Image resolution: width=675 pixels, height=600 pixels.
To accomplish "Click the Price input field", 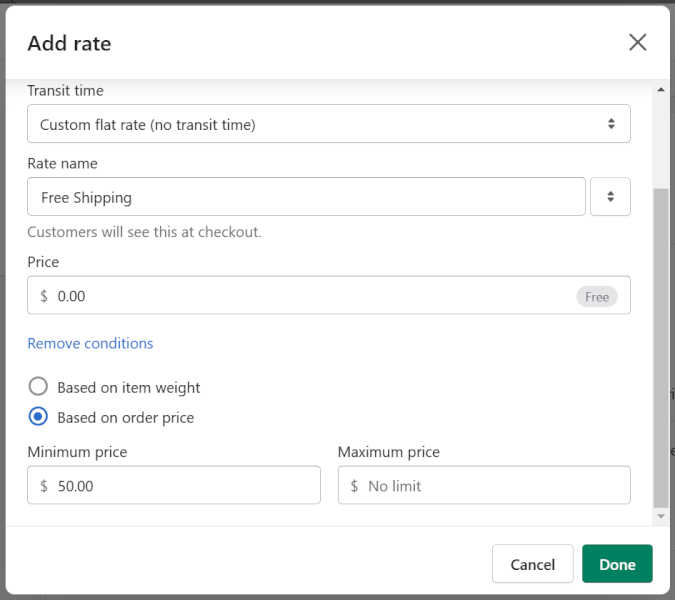I will click(x=329, y=295).
